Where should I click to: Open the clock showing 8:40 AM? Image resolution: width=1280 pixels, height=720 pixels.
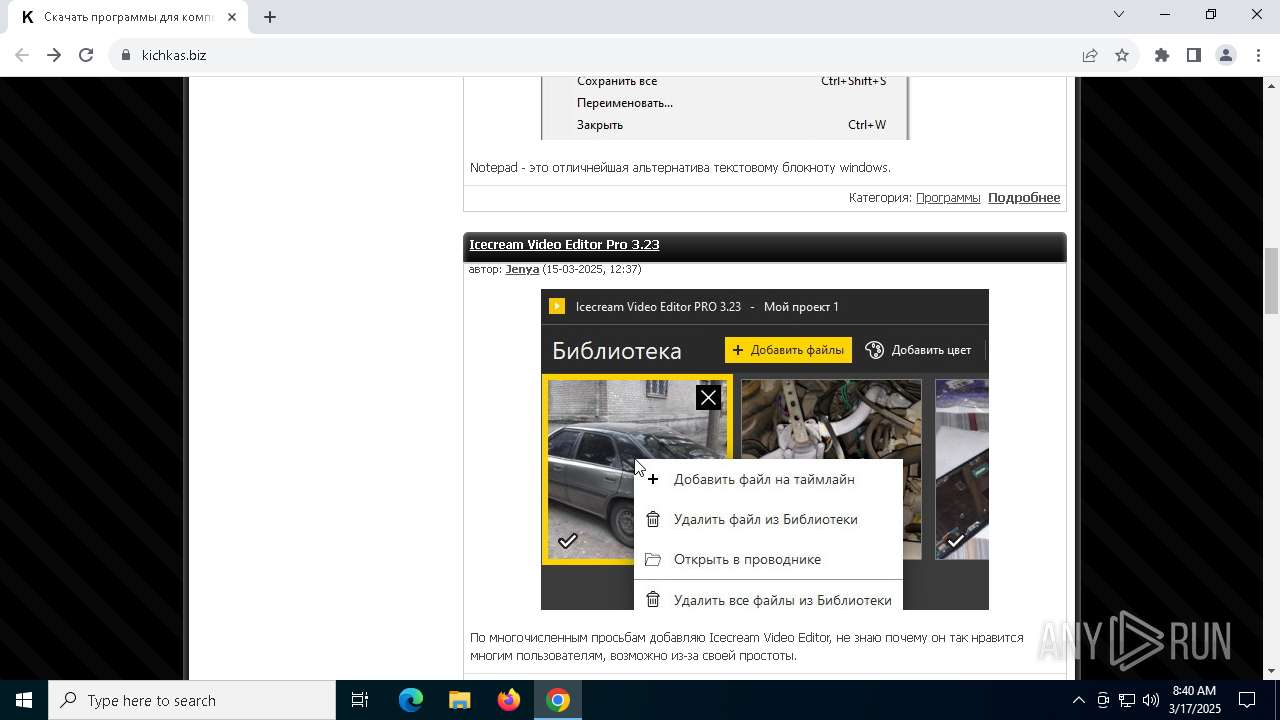click(1194, 700)
